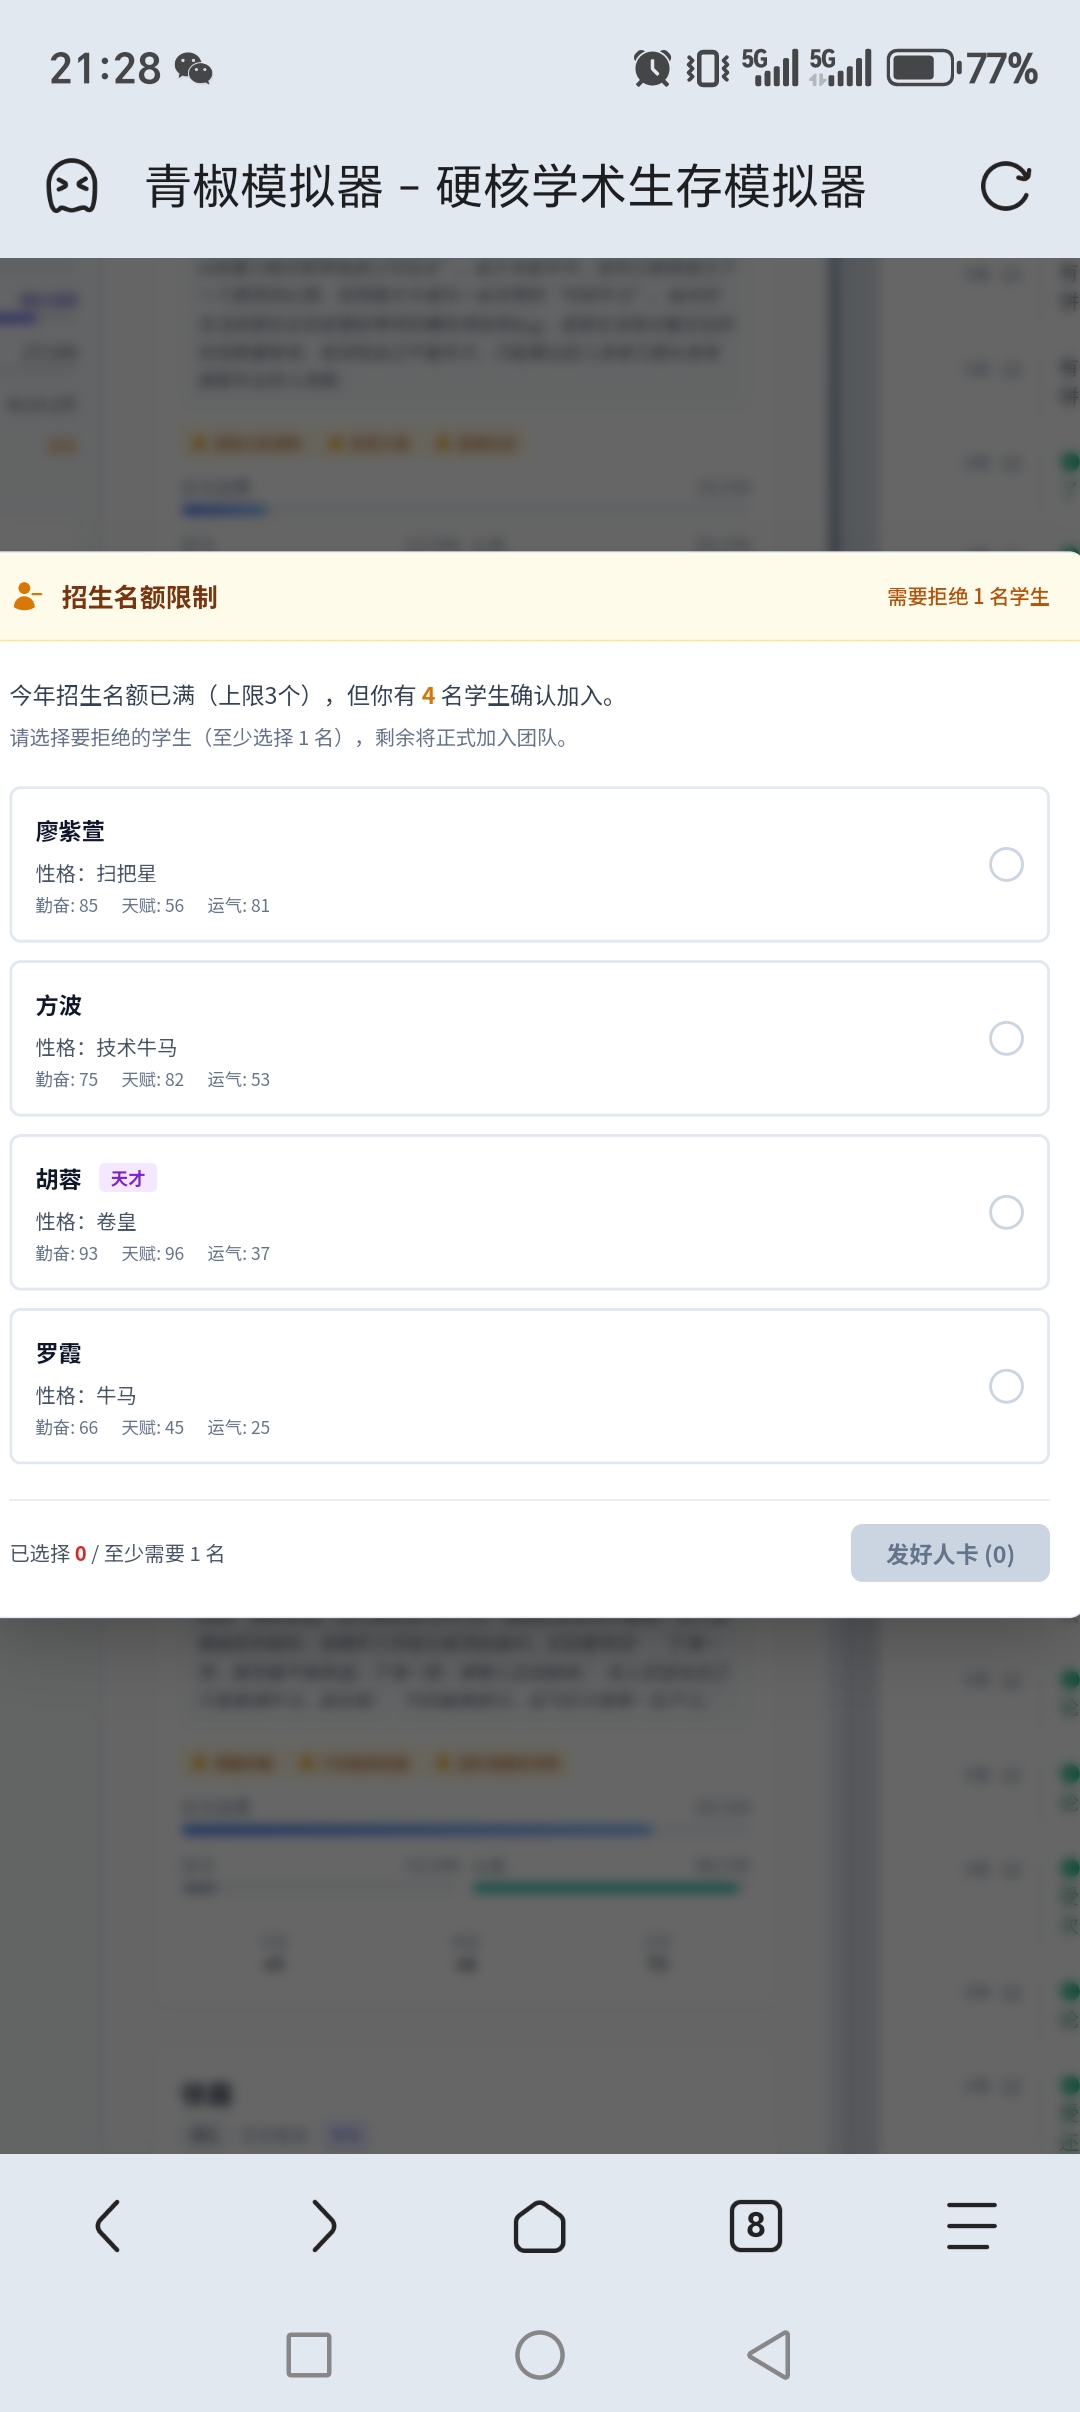Screen dimensions: 1080x2412
Task: Tap the 天才 tag next to 胡蓉
Action: pos(128,1179)
